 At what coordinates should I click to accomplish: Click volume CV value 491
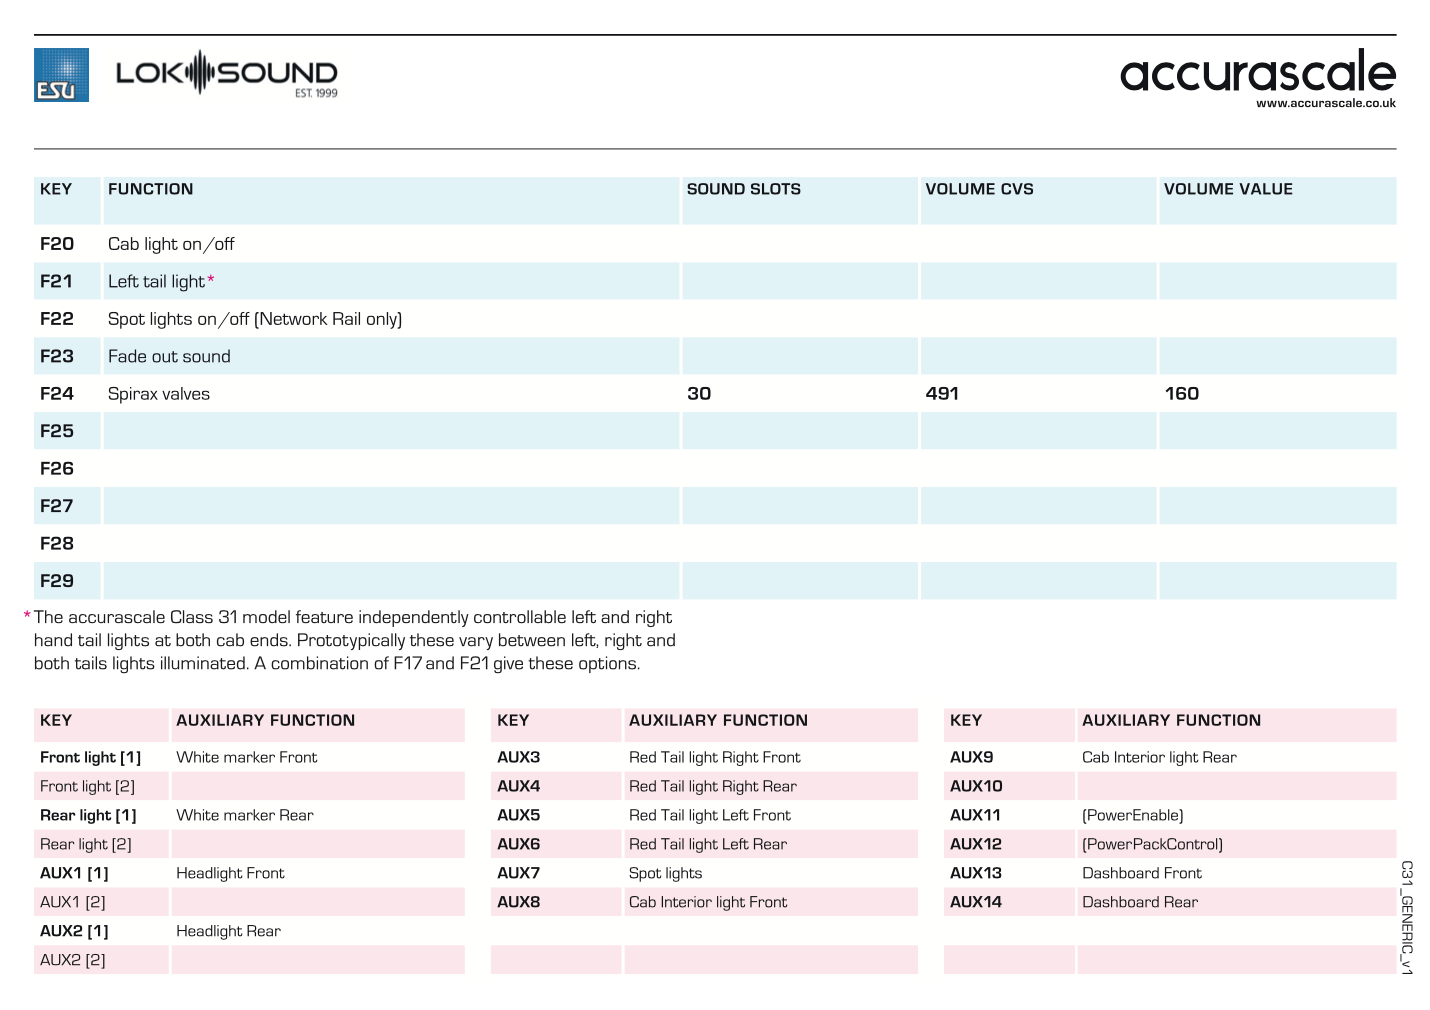pyautogui.click(x=942, y=394)
